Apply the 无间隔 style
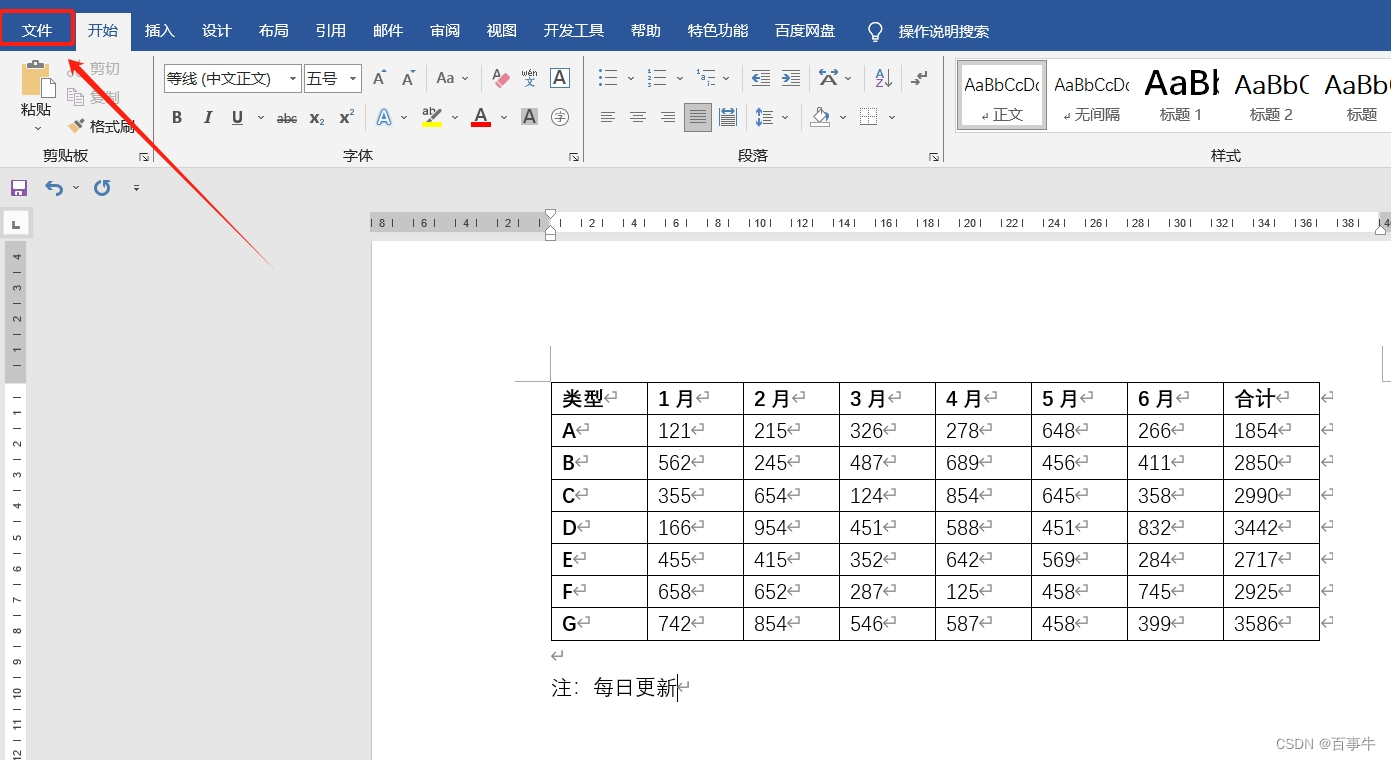Screen dimensions: 1391x760 click(x=1092, y=95)
